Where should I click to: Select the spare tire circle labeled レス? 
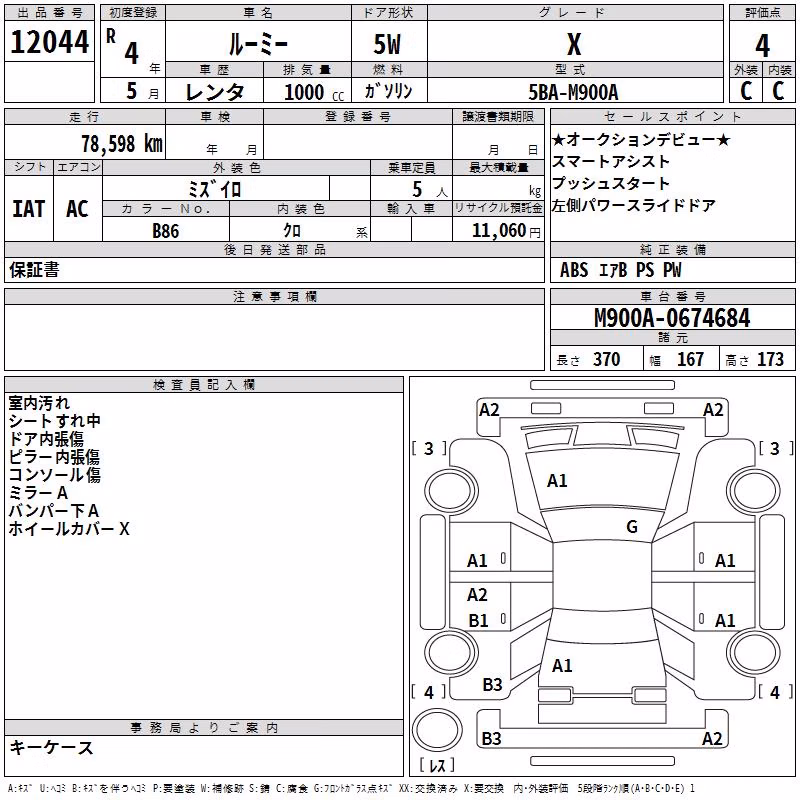(x=437, y=729)
